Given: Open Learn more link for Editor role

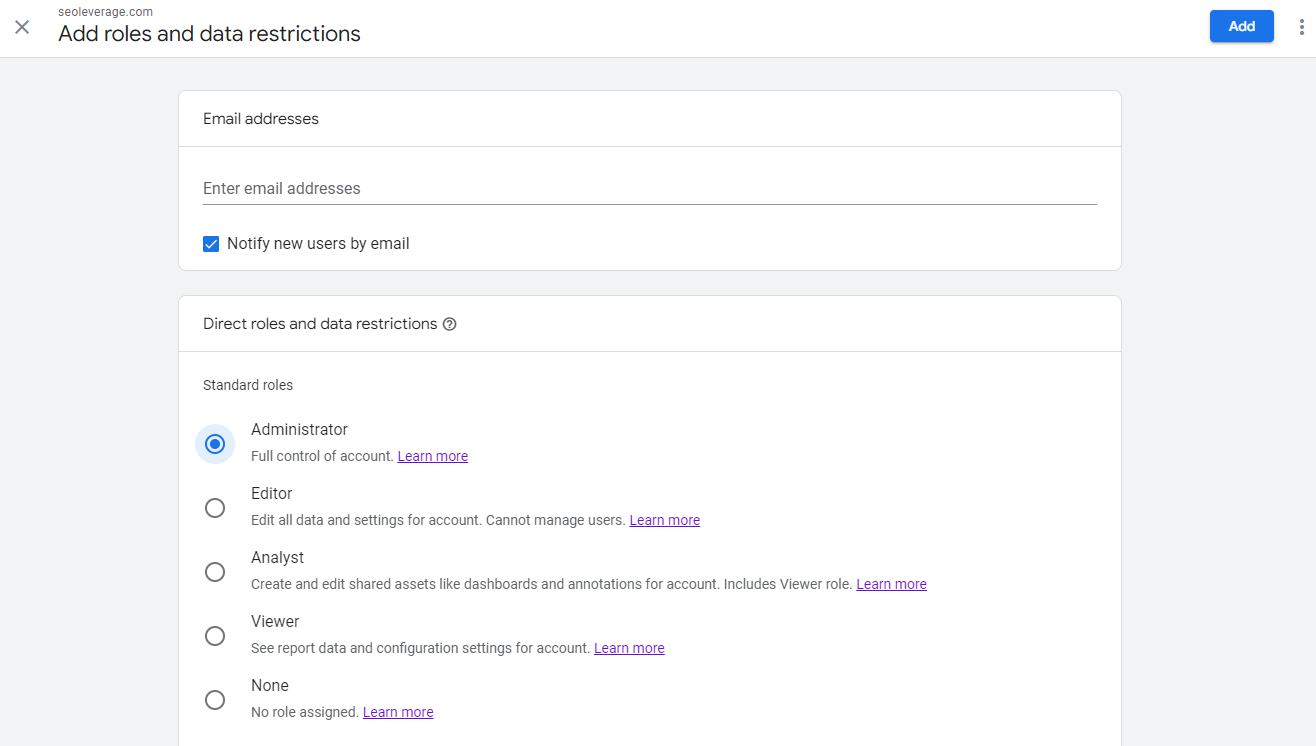Looking at the screenshot, I should tap(665, 520).
